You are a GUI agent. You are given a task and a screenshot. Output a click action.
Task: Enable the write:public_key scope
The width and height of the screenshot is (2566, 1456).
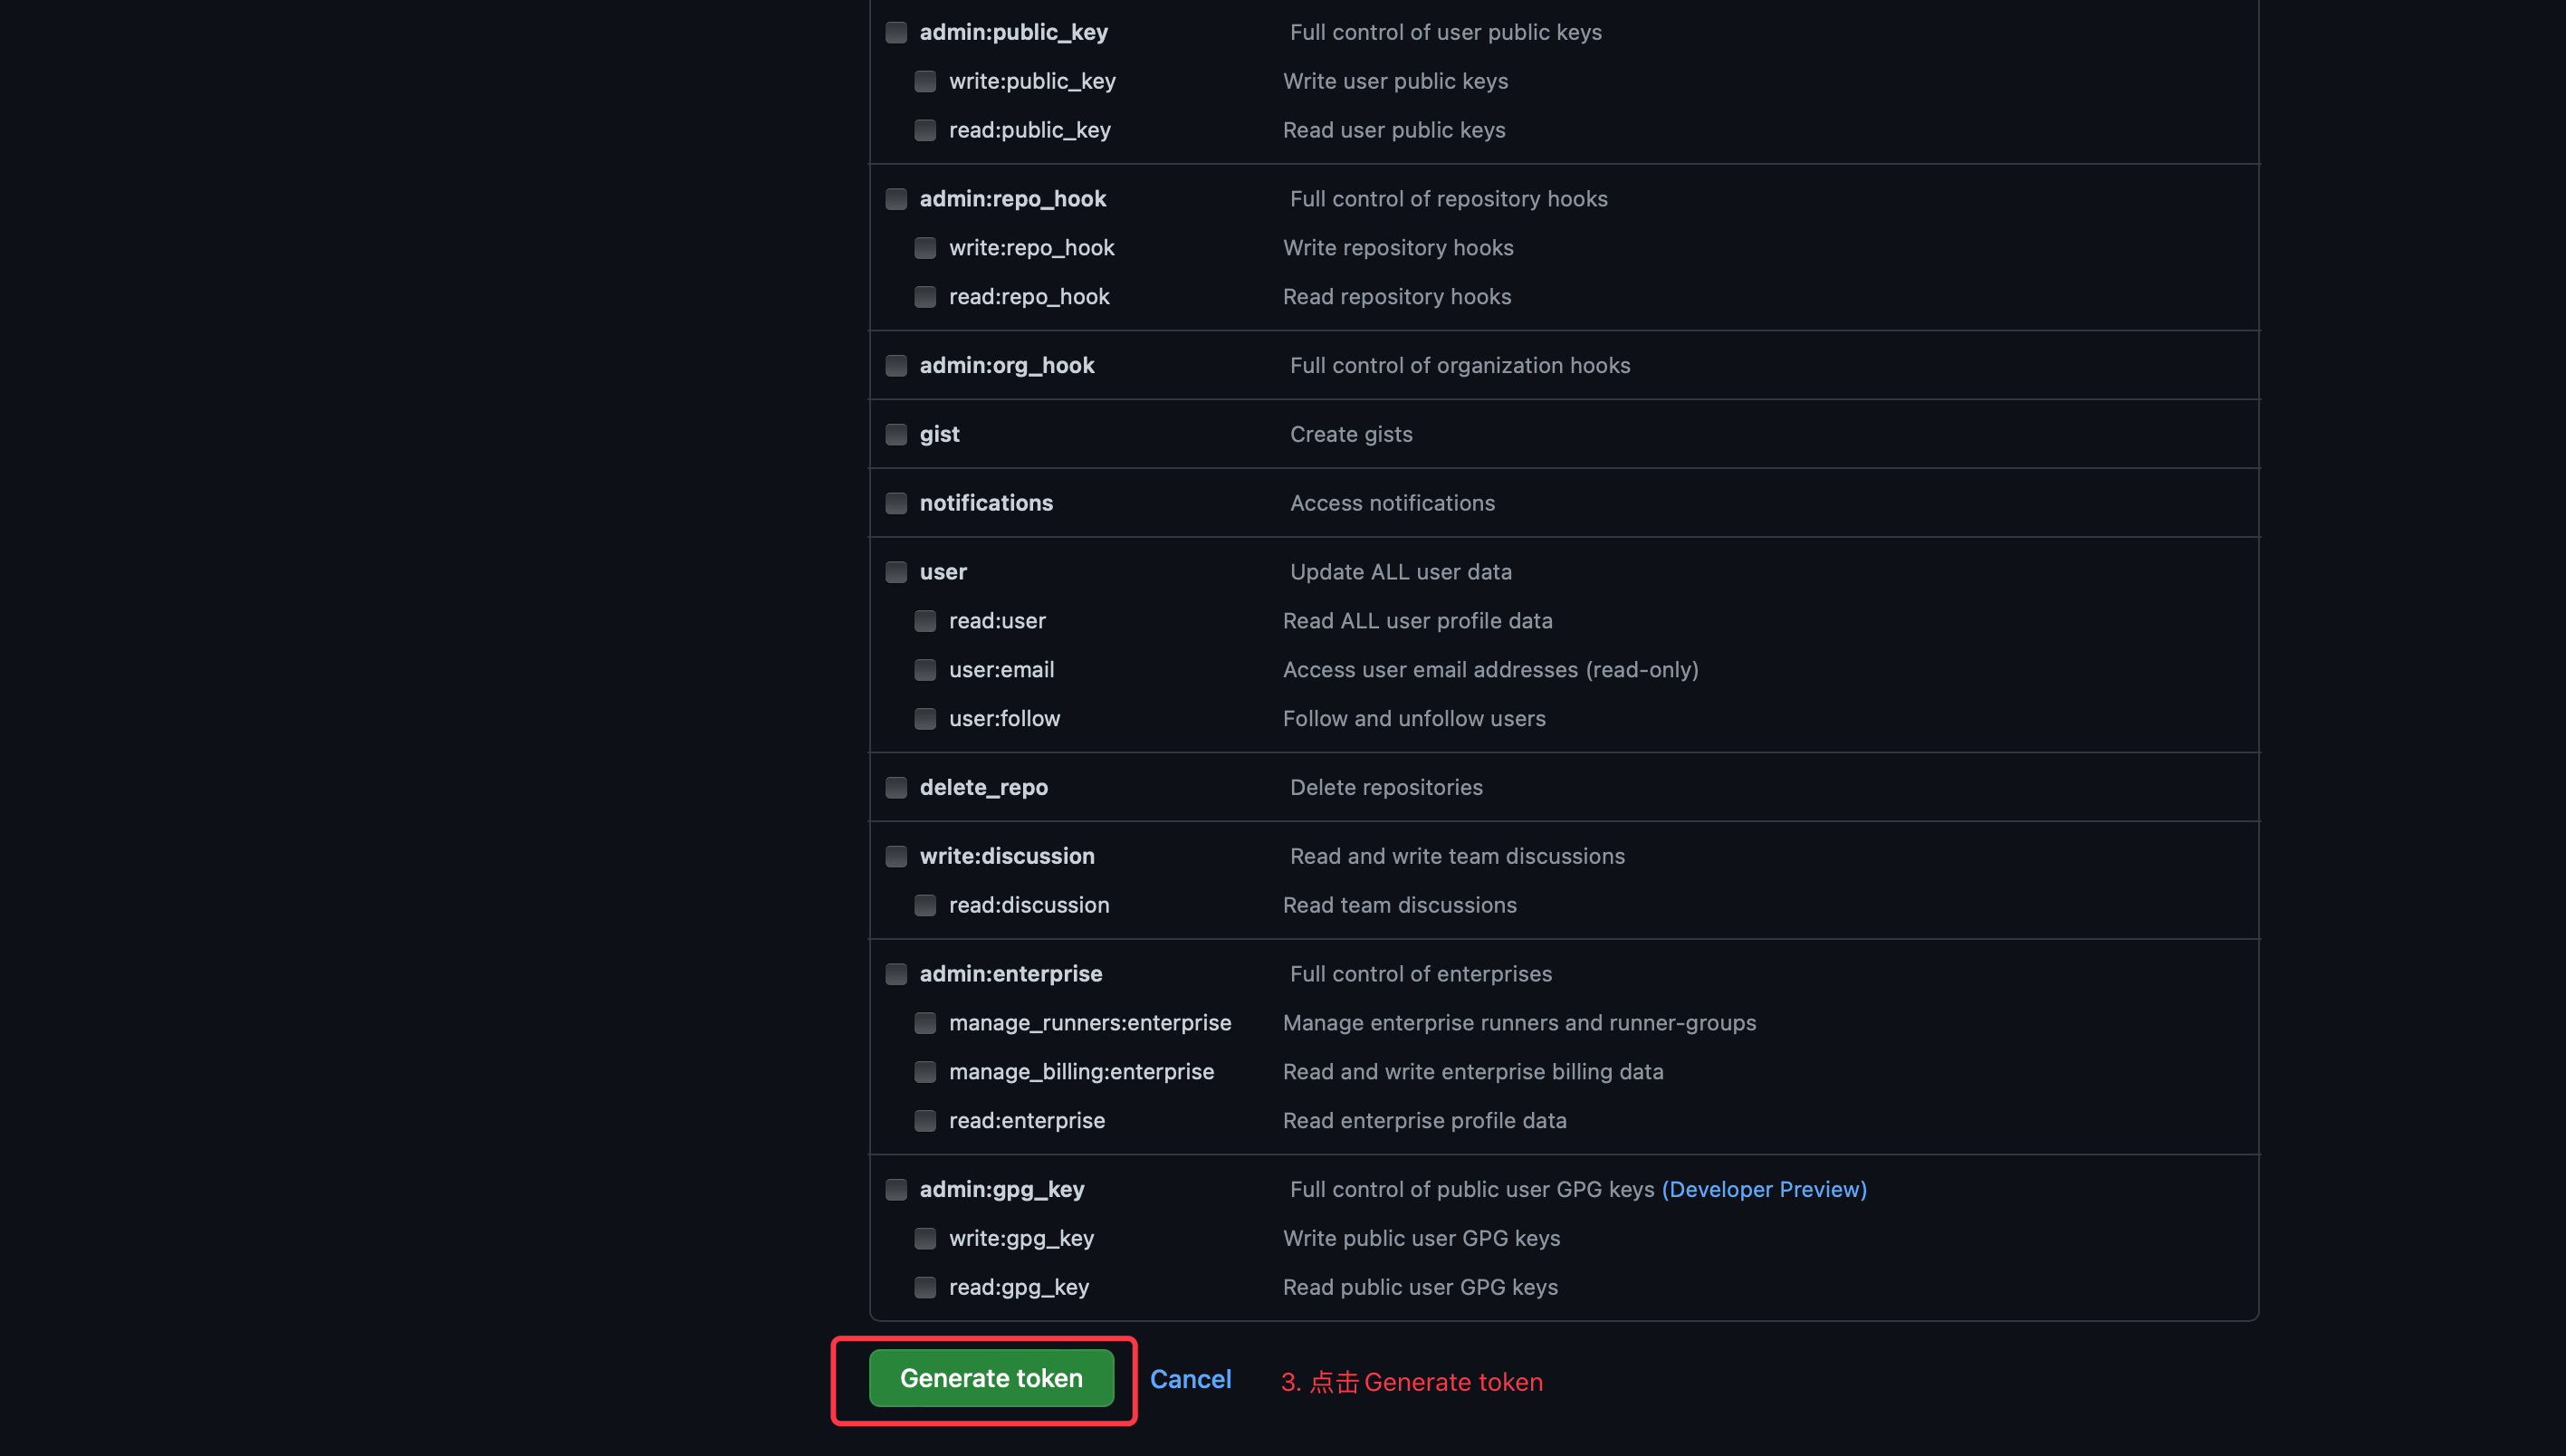tap(925, 81)
